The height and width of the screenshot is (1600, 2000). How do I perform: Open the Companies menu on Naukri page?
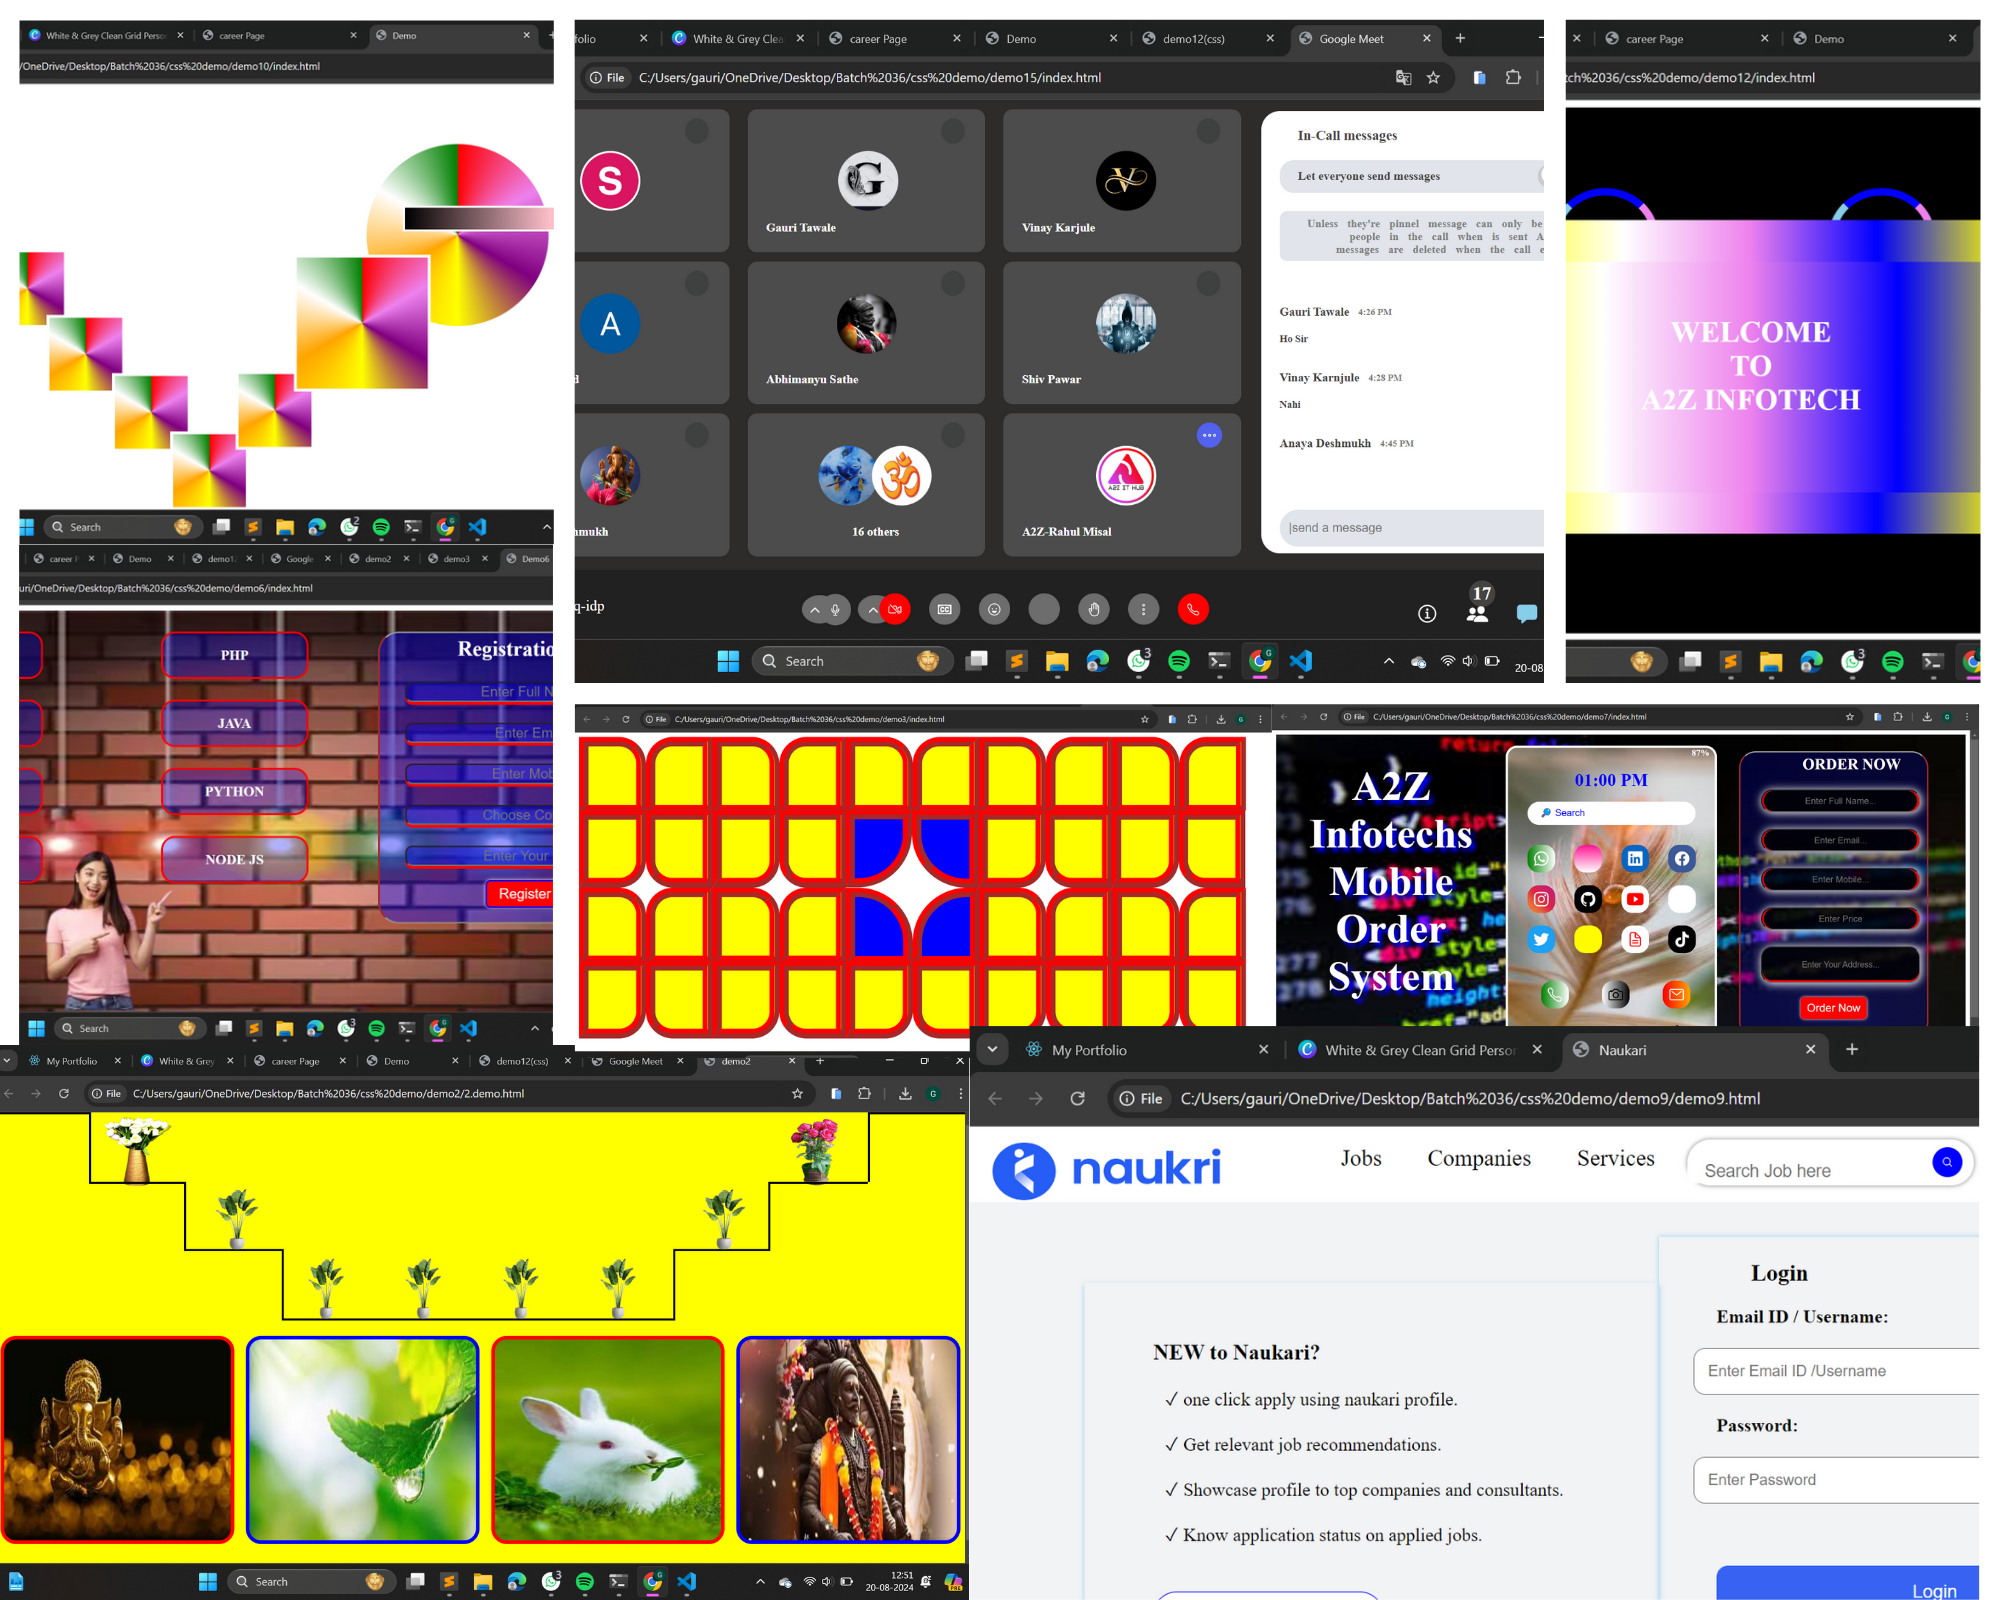click(x=1478, y=1158)
